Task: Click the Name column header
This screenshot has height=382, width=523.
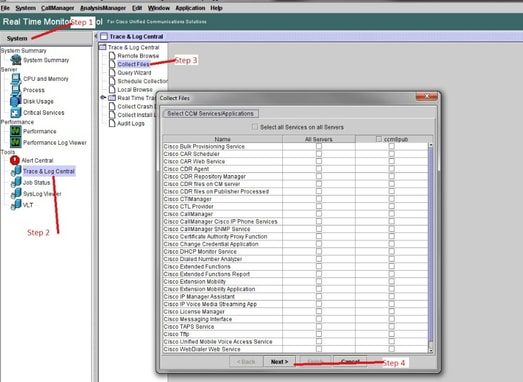Action: 222,139
